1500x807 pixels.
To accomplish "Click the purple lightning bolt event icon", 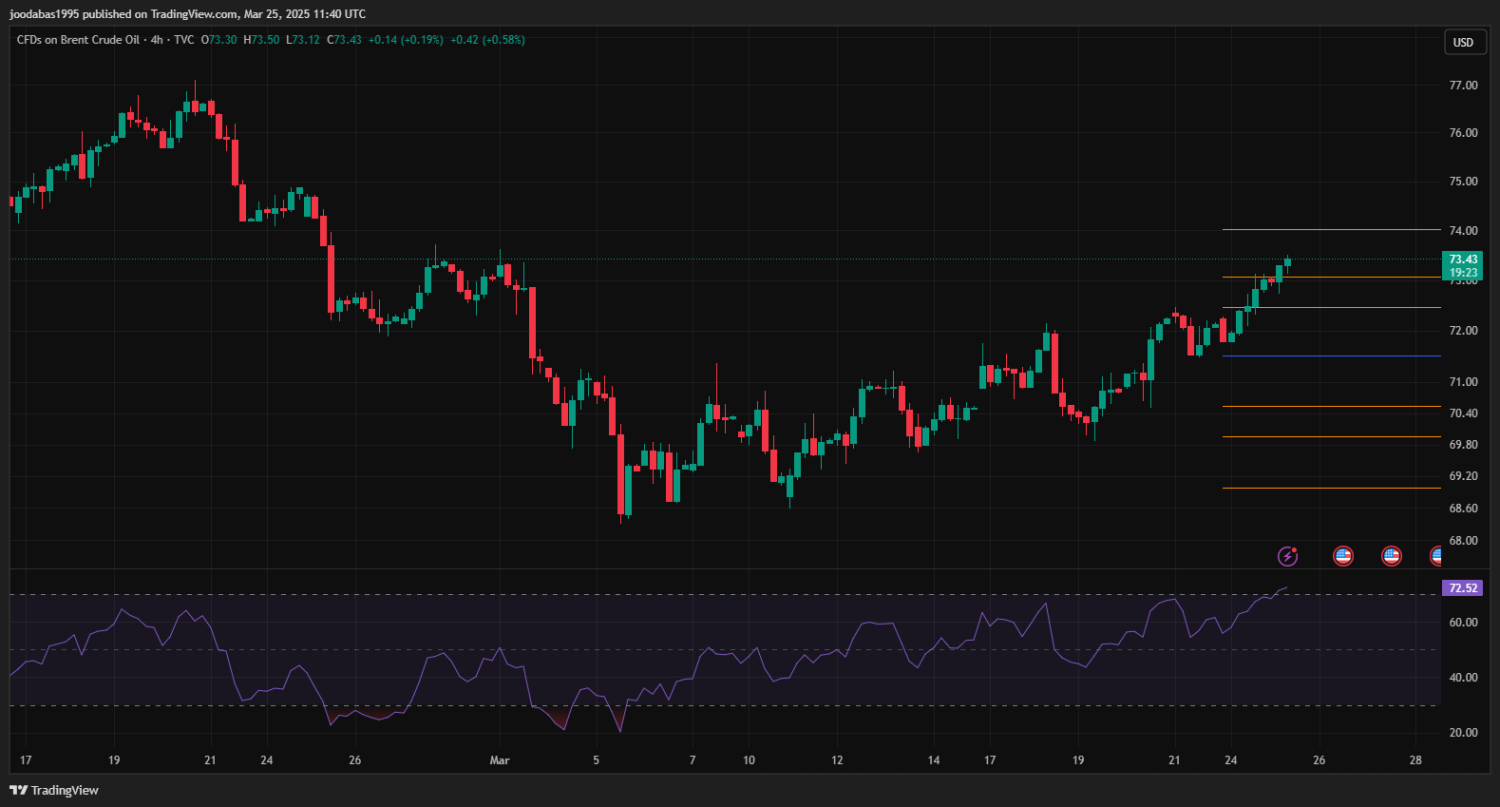I will [1288, 556].
